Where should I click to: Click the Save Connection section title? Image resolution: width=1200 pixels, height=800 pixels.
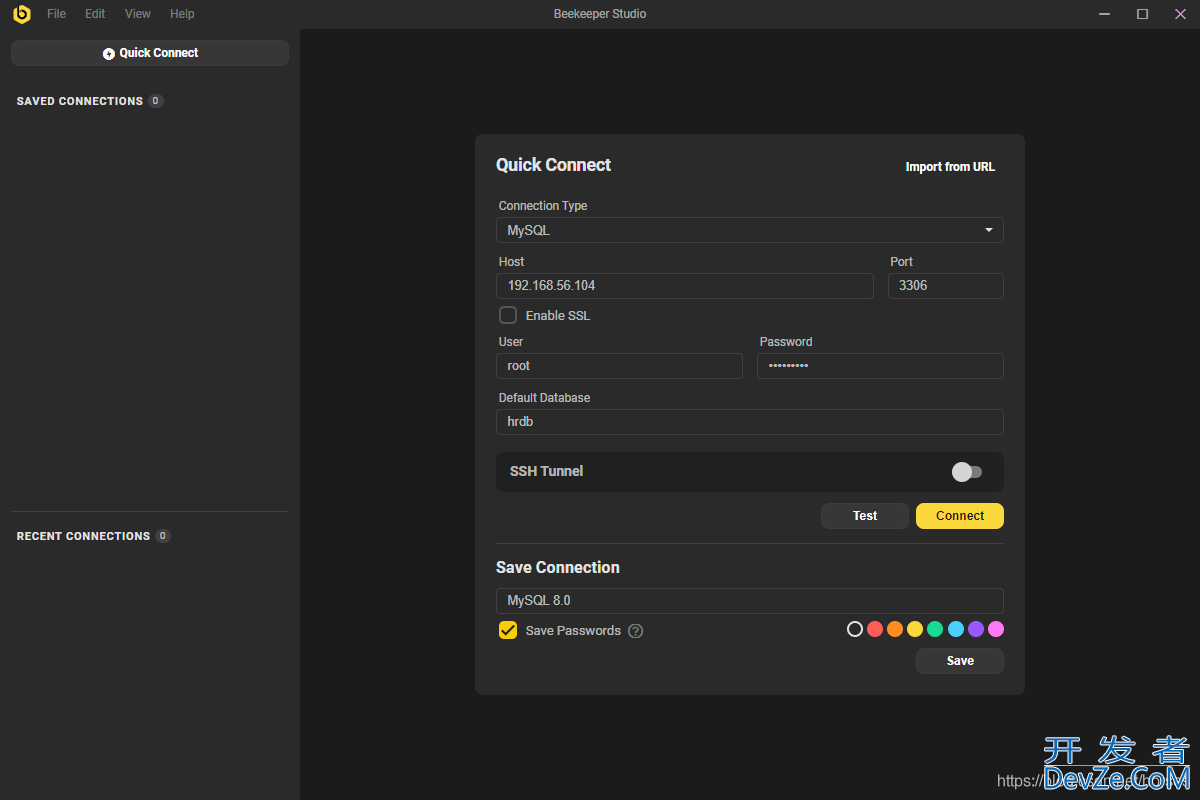coord(558,567)
